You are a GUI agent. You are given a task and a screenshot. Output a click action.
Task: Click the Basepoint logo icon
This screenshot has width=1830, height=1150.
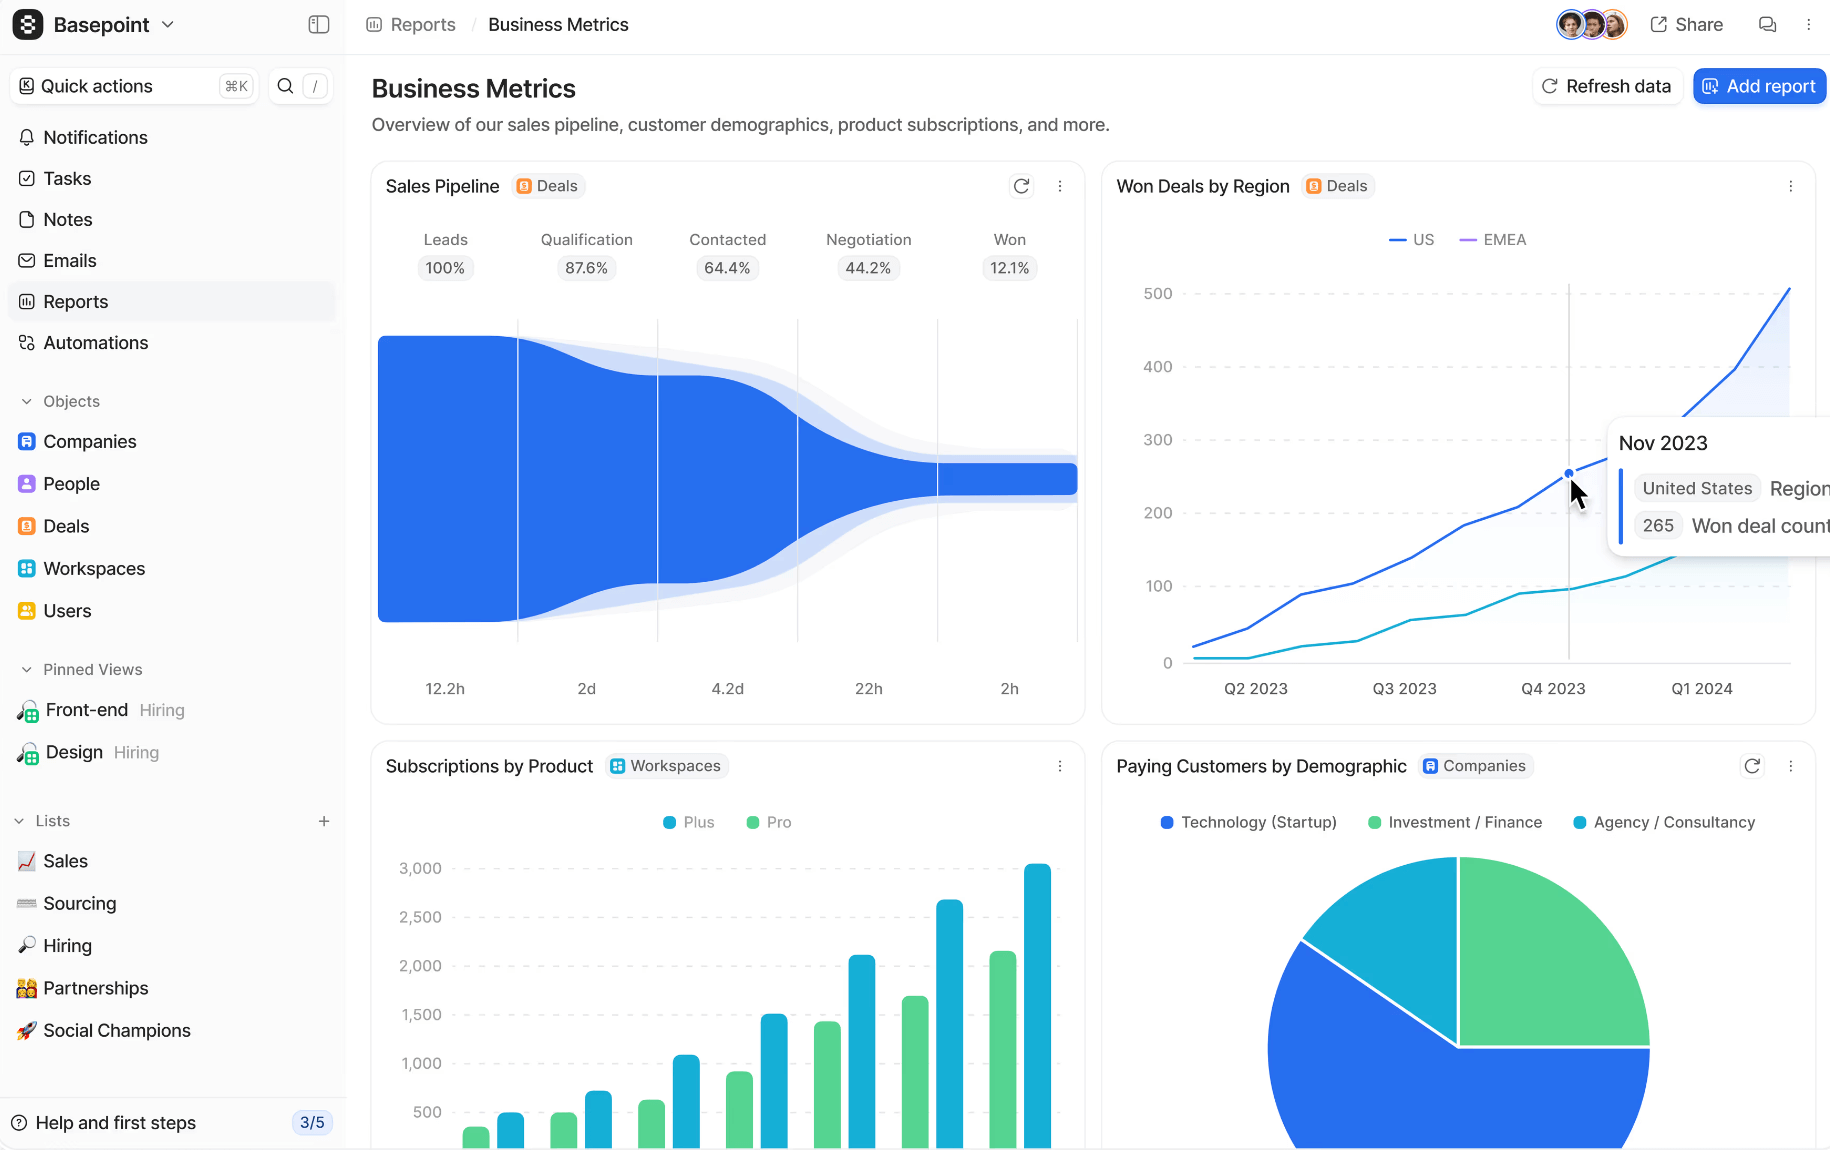tap(28, 25)
